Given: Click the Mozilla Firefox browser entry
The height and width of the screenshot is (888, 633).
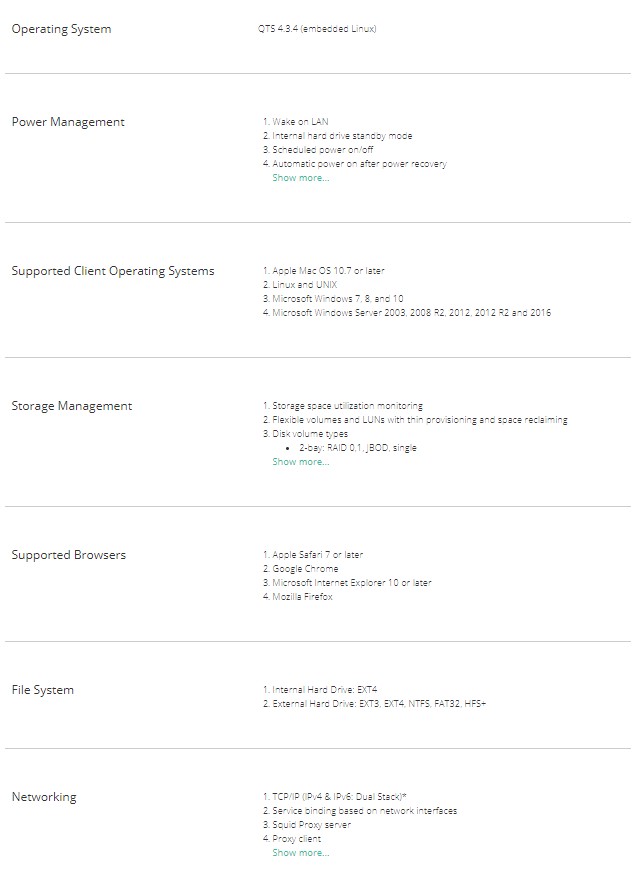Looking at the screenshot, I should tap(302, 597).
